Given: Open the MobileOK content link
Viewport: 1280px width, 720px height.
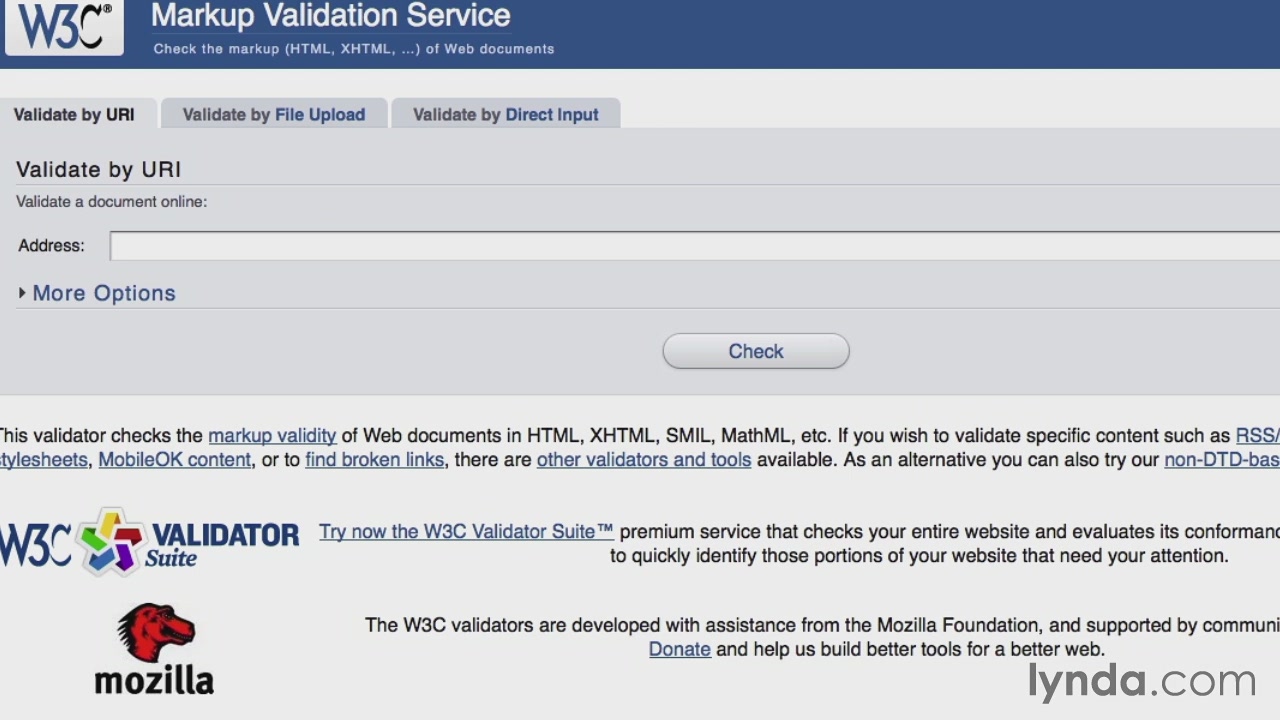Looking at the screenshot, I should click(174, 460).
